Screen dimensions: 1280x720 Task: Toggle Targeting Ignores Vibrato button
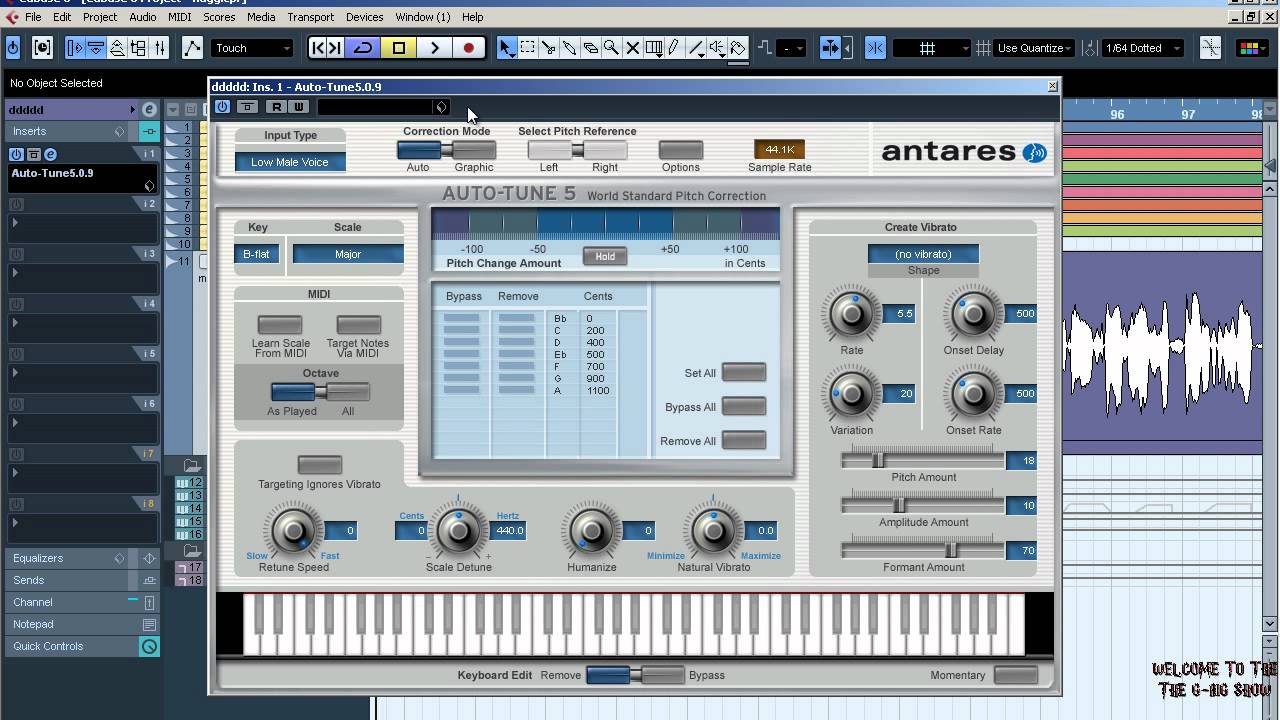click(320, 465)
